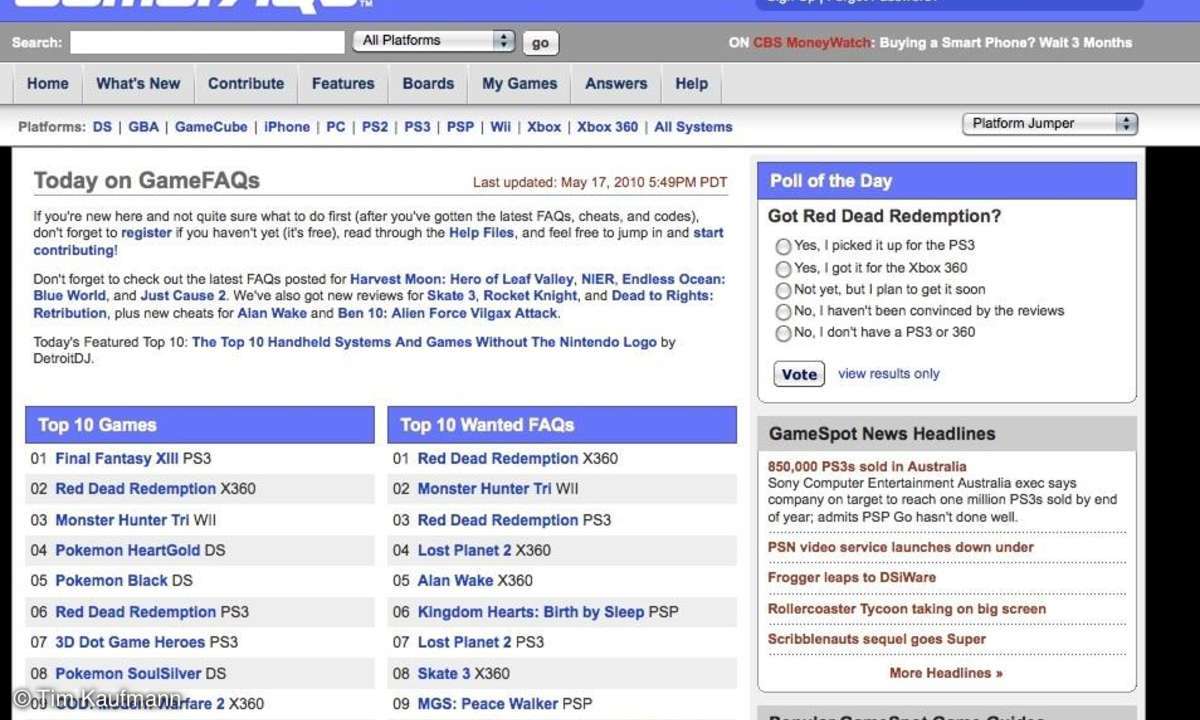Open Kingdom Hearts: Birth by Sleep link
This screenshot has height=720, width=1200.
[531, 612]
